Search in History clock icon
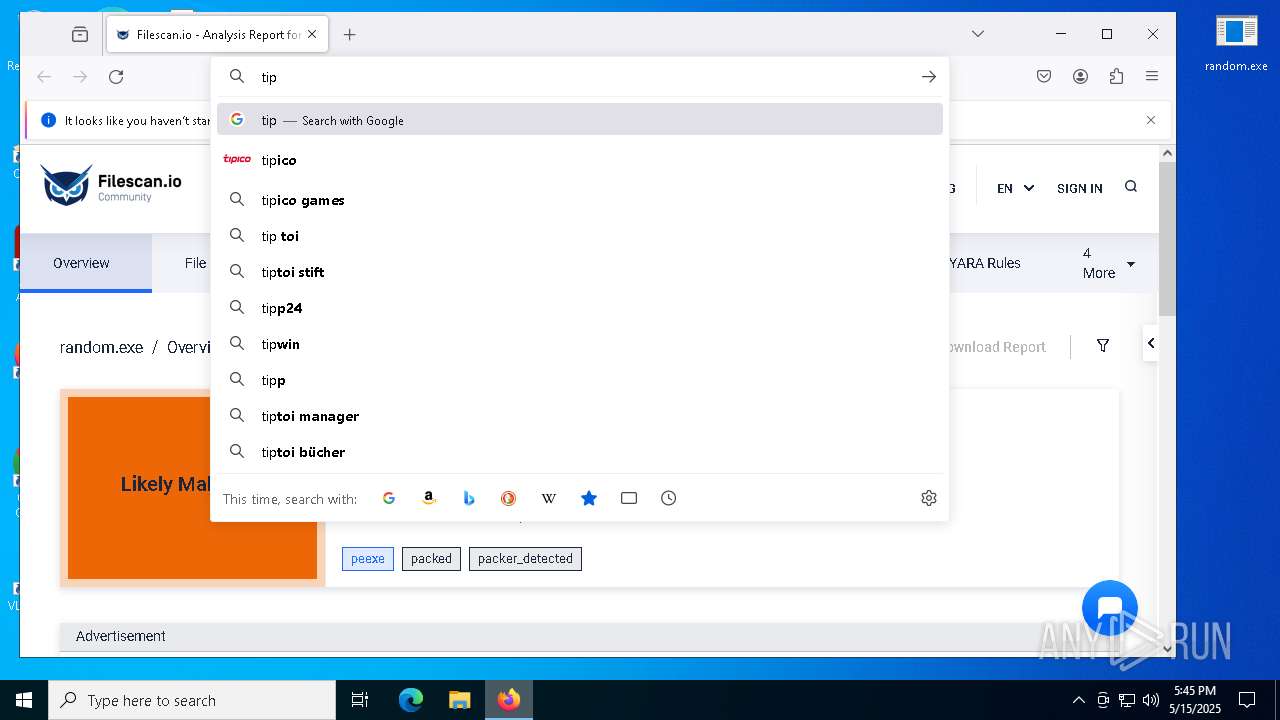 click(x=669, y=498)
